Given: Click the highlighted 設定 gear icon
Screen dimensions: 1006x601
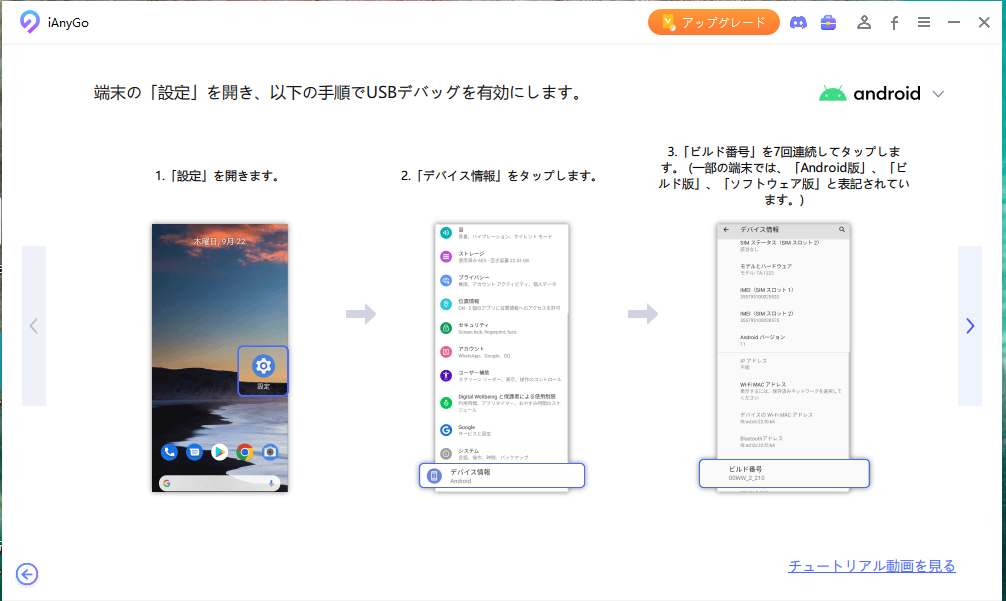Looking at the screenshot, I should [263, 369].
